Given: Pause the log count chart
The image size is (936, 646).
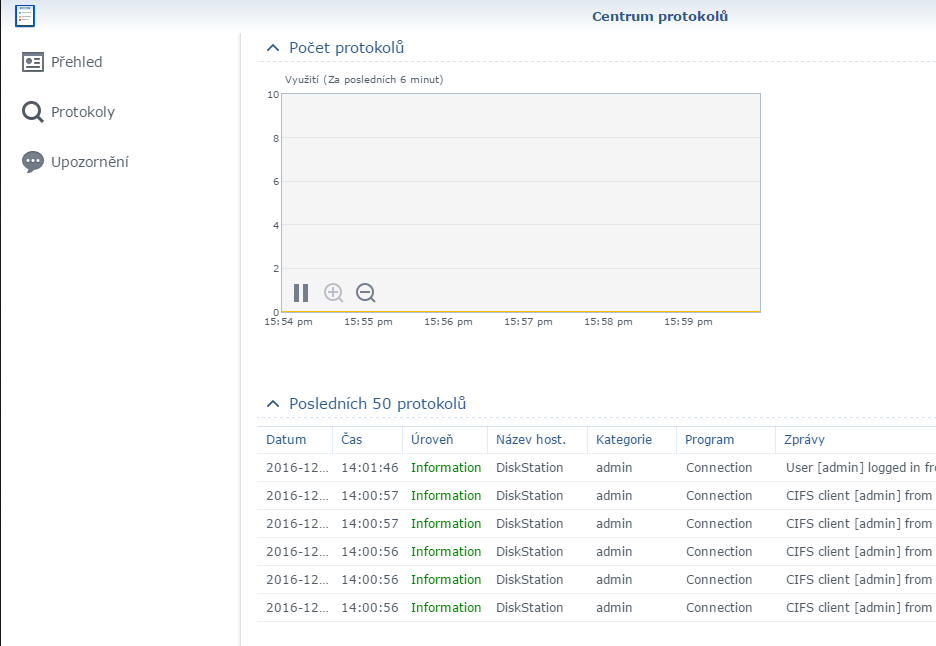Looking at the screenshot, I should [301, 293].
